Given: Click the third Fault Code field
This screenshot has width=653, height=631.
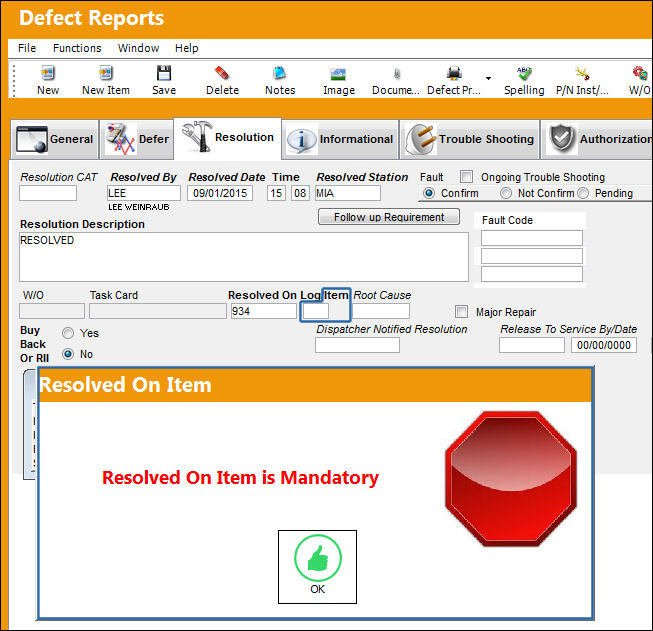Looking at the screenshot, I should (532, 274).
